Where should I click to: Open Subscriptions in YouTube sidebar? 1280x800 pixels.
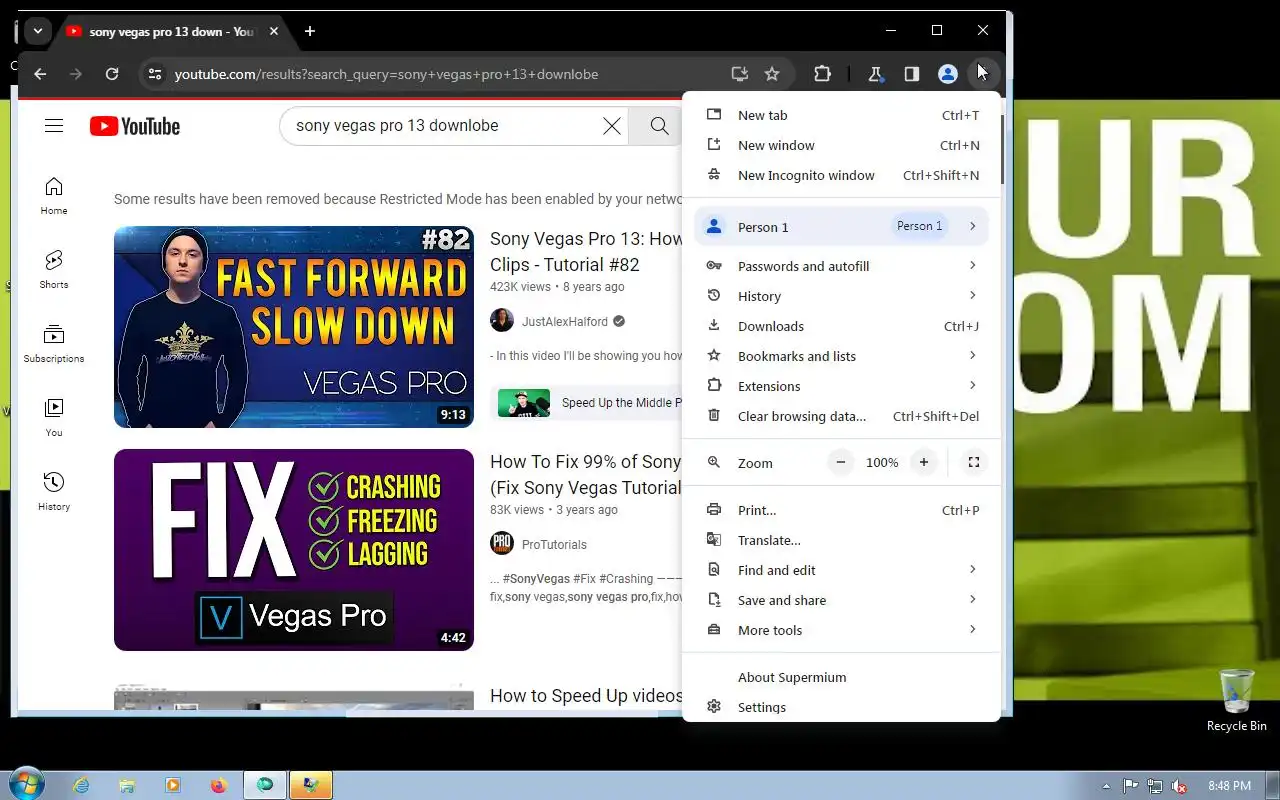54,344
